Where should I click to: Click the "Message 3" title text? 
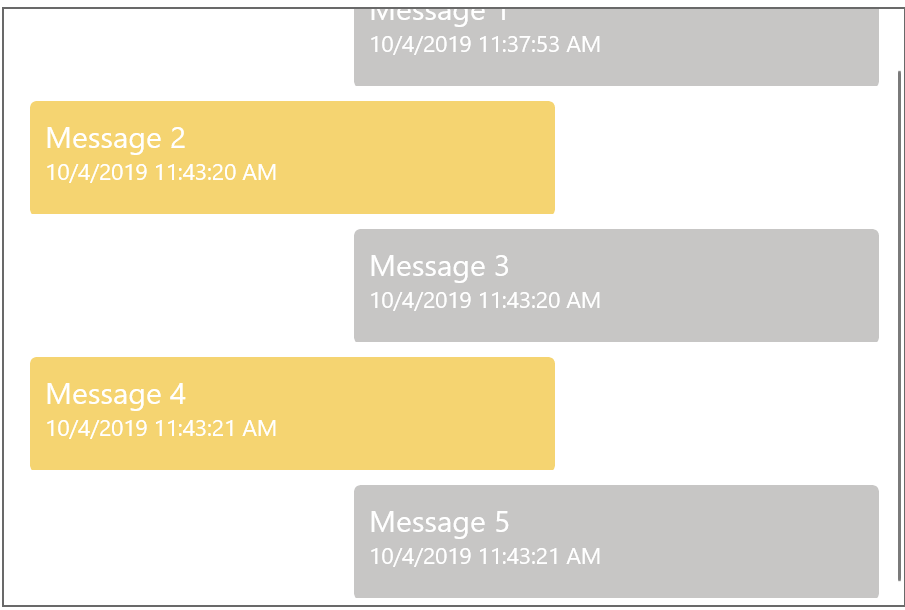439,267
